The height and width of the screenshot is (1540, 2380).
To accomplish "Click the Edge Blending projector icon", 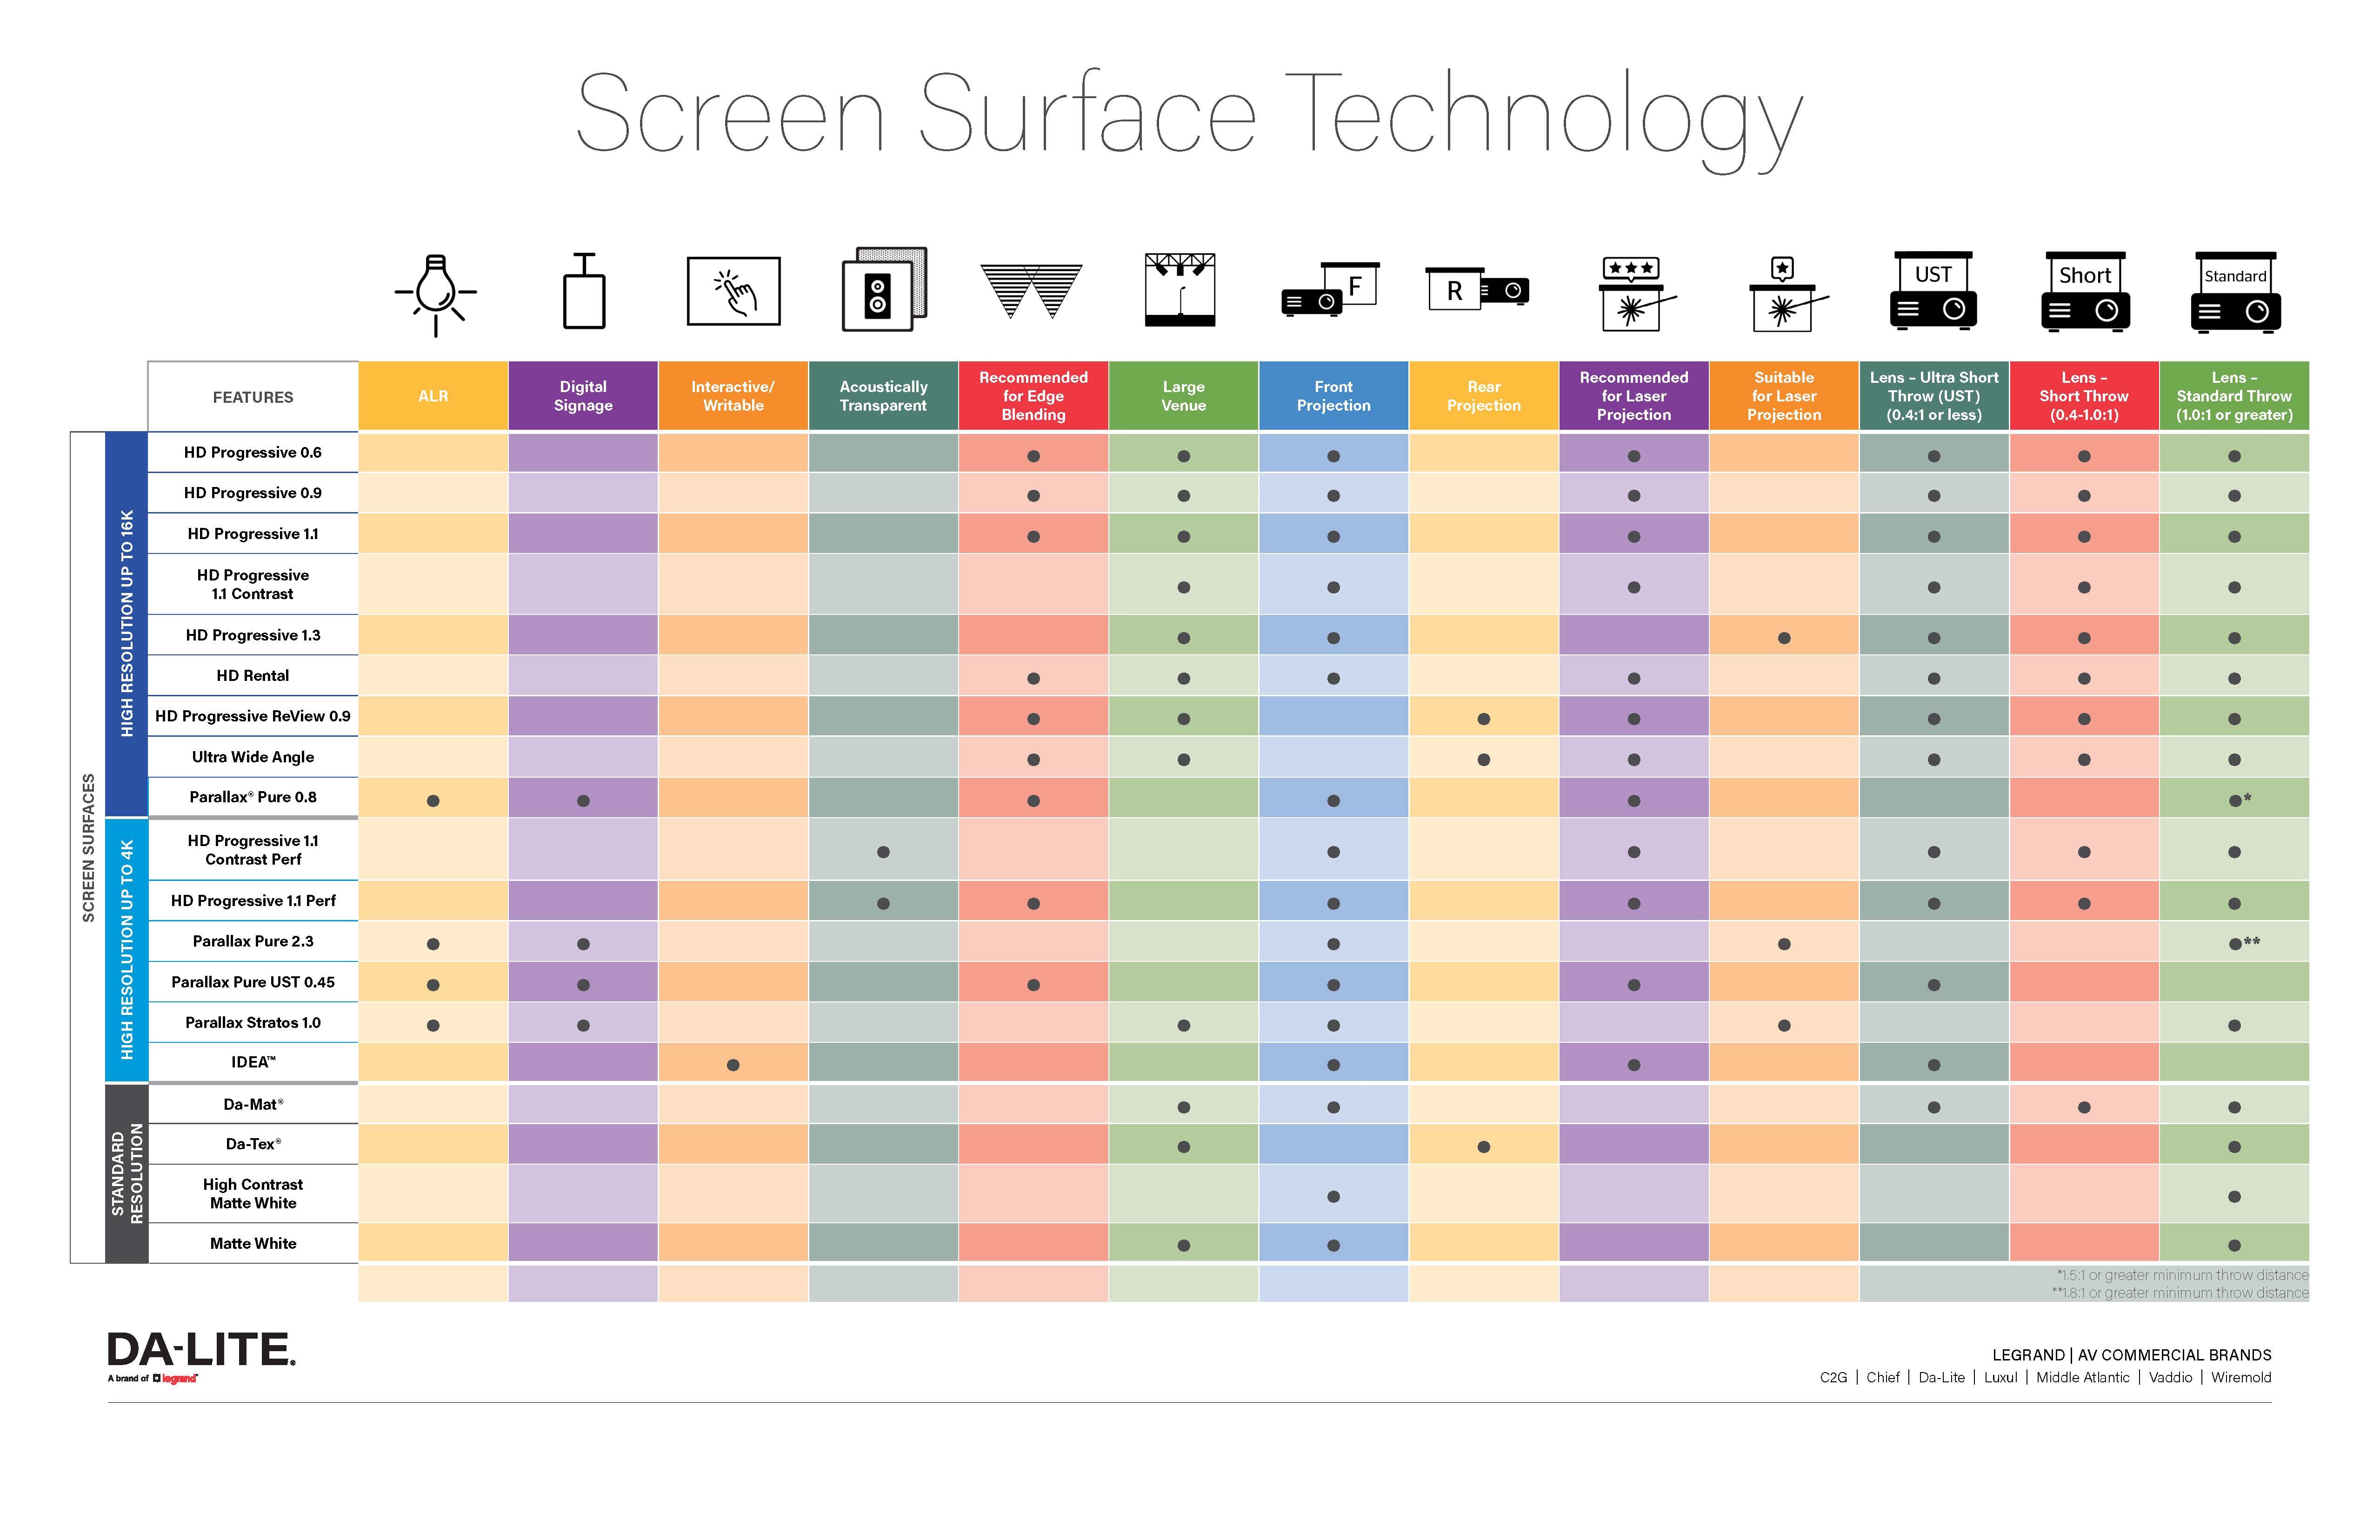I will coord(1032,295).
